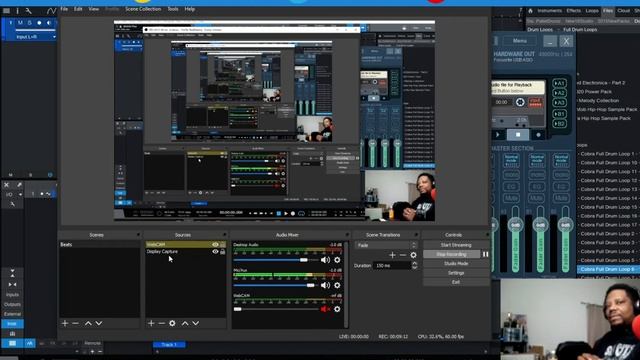Click the automation curve icon in DAW toolbar
Screen dimensions: 640x360
pos(51,11)
